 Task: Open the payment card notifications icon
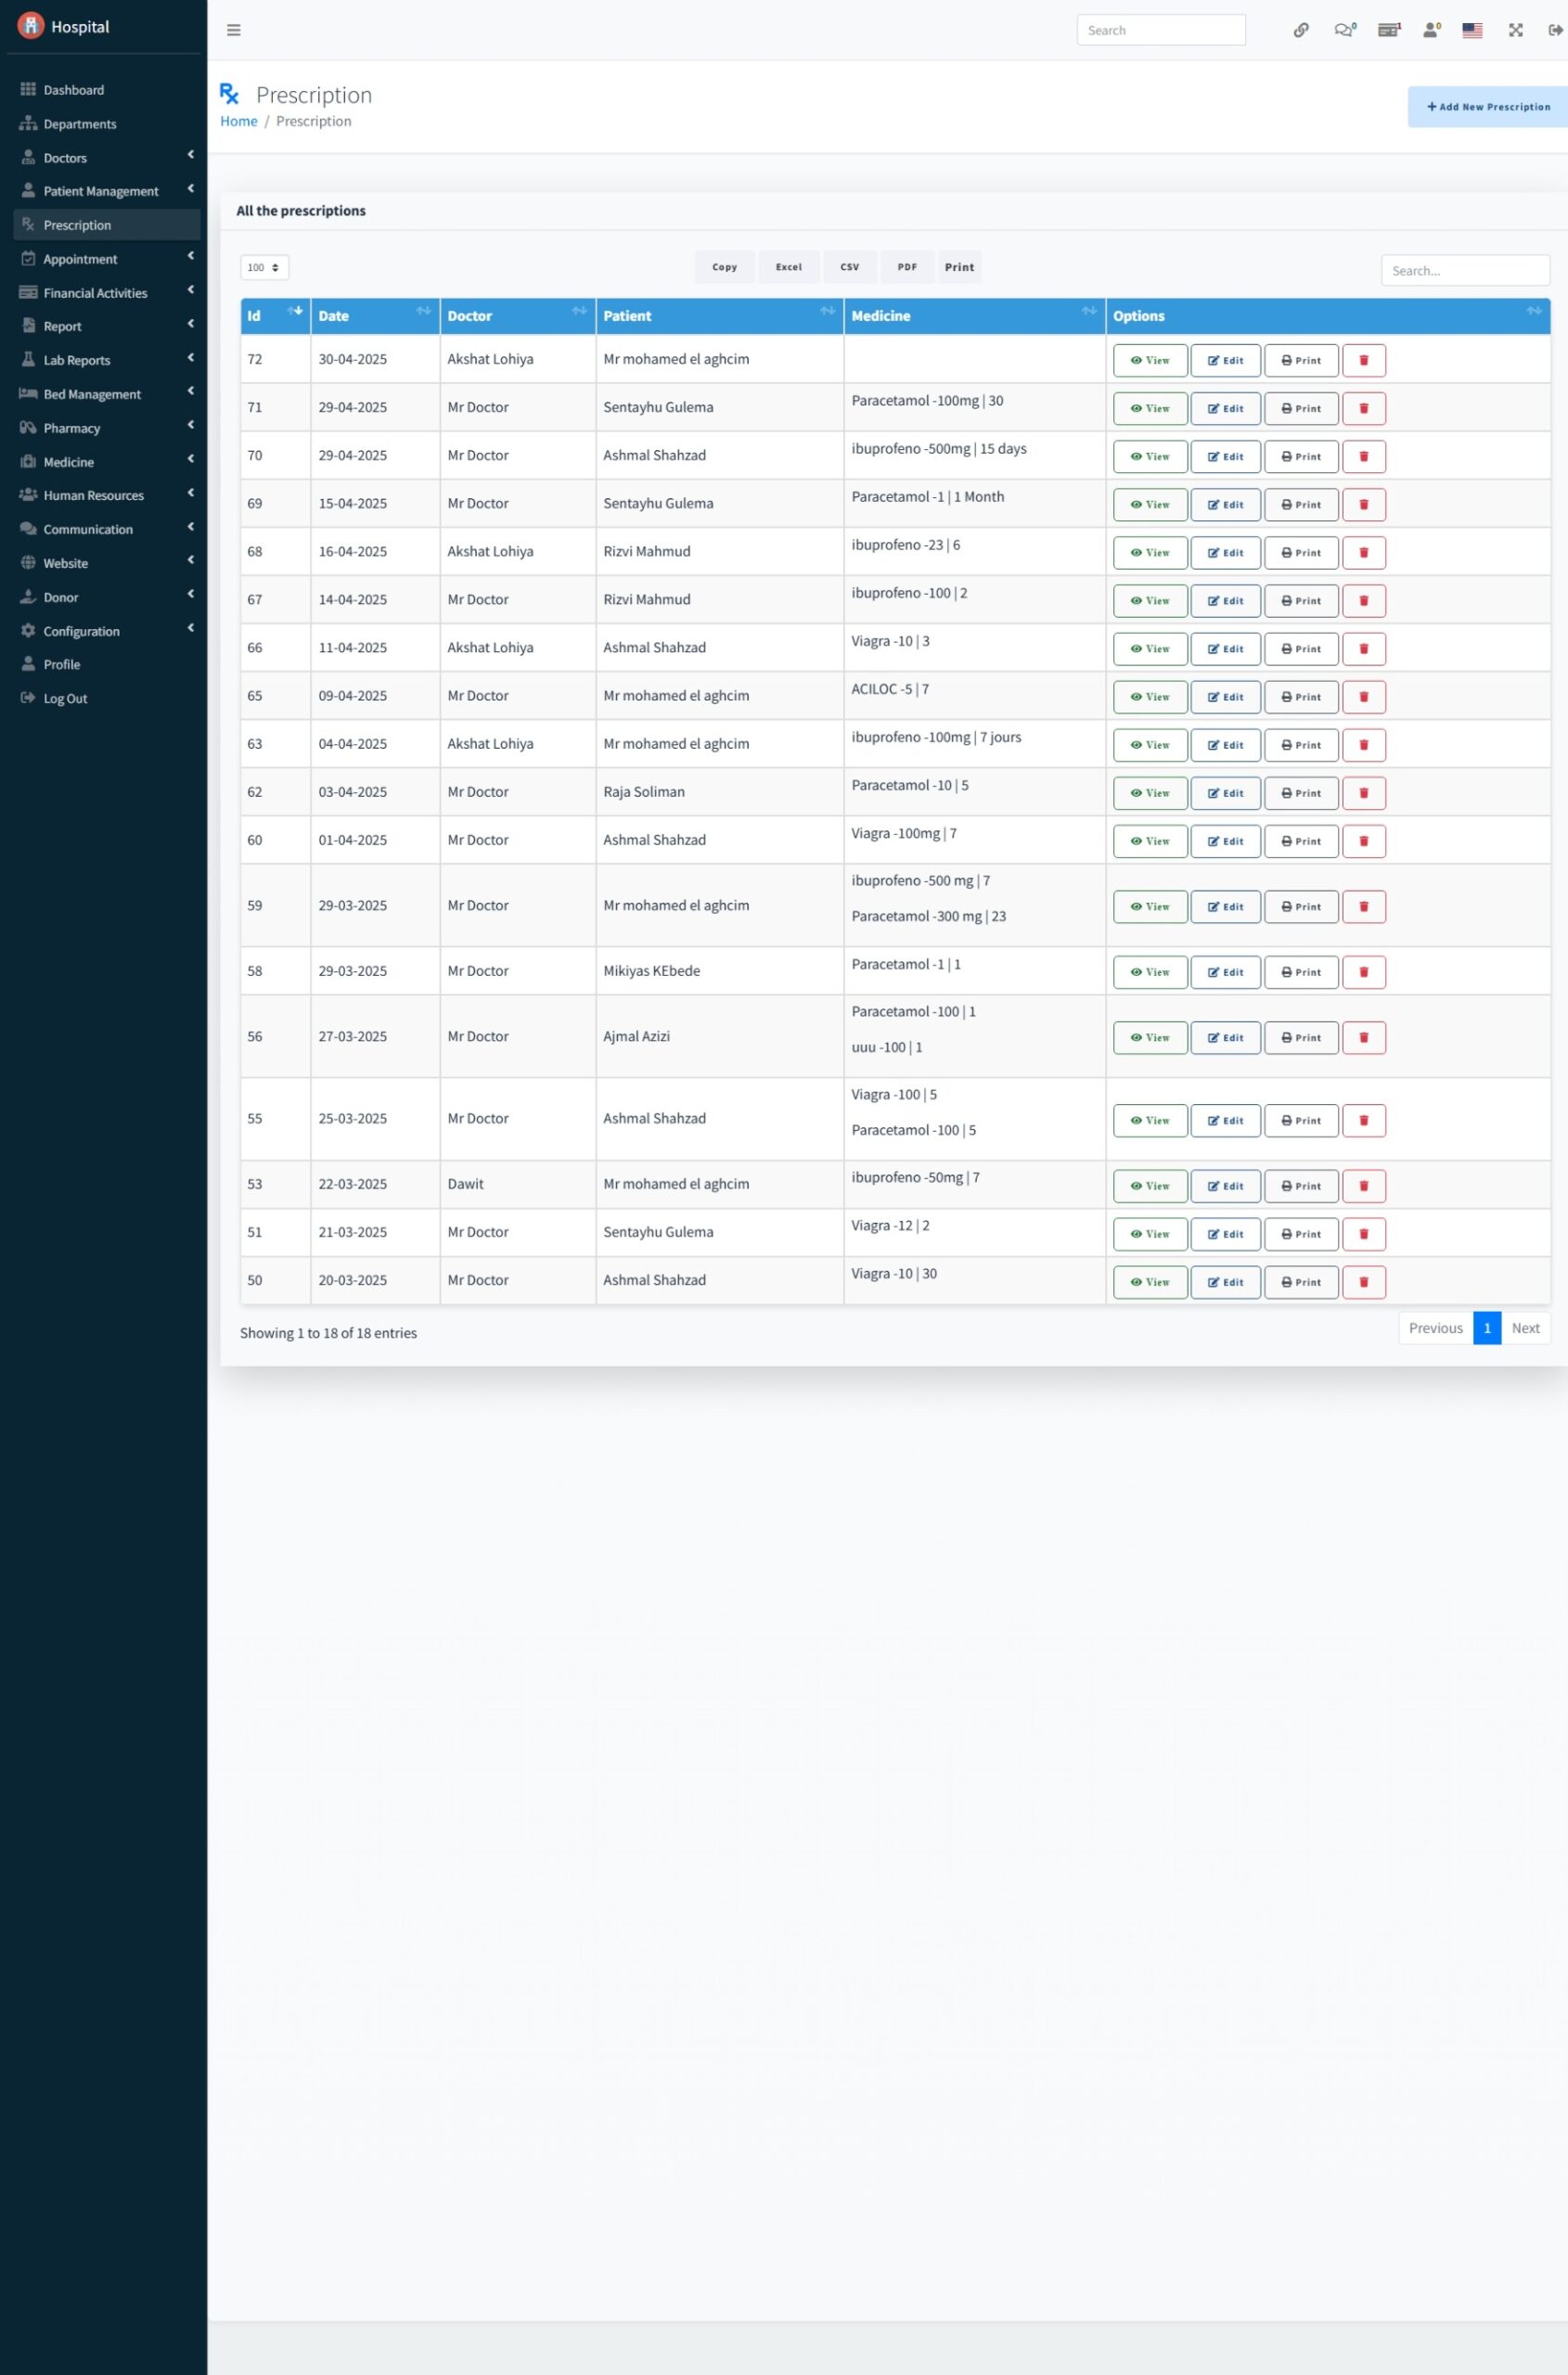(1389, 30)
